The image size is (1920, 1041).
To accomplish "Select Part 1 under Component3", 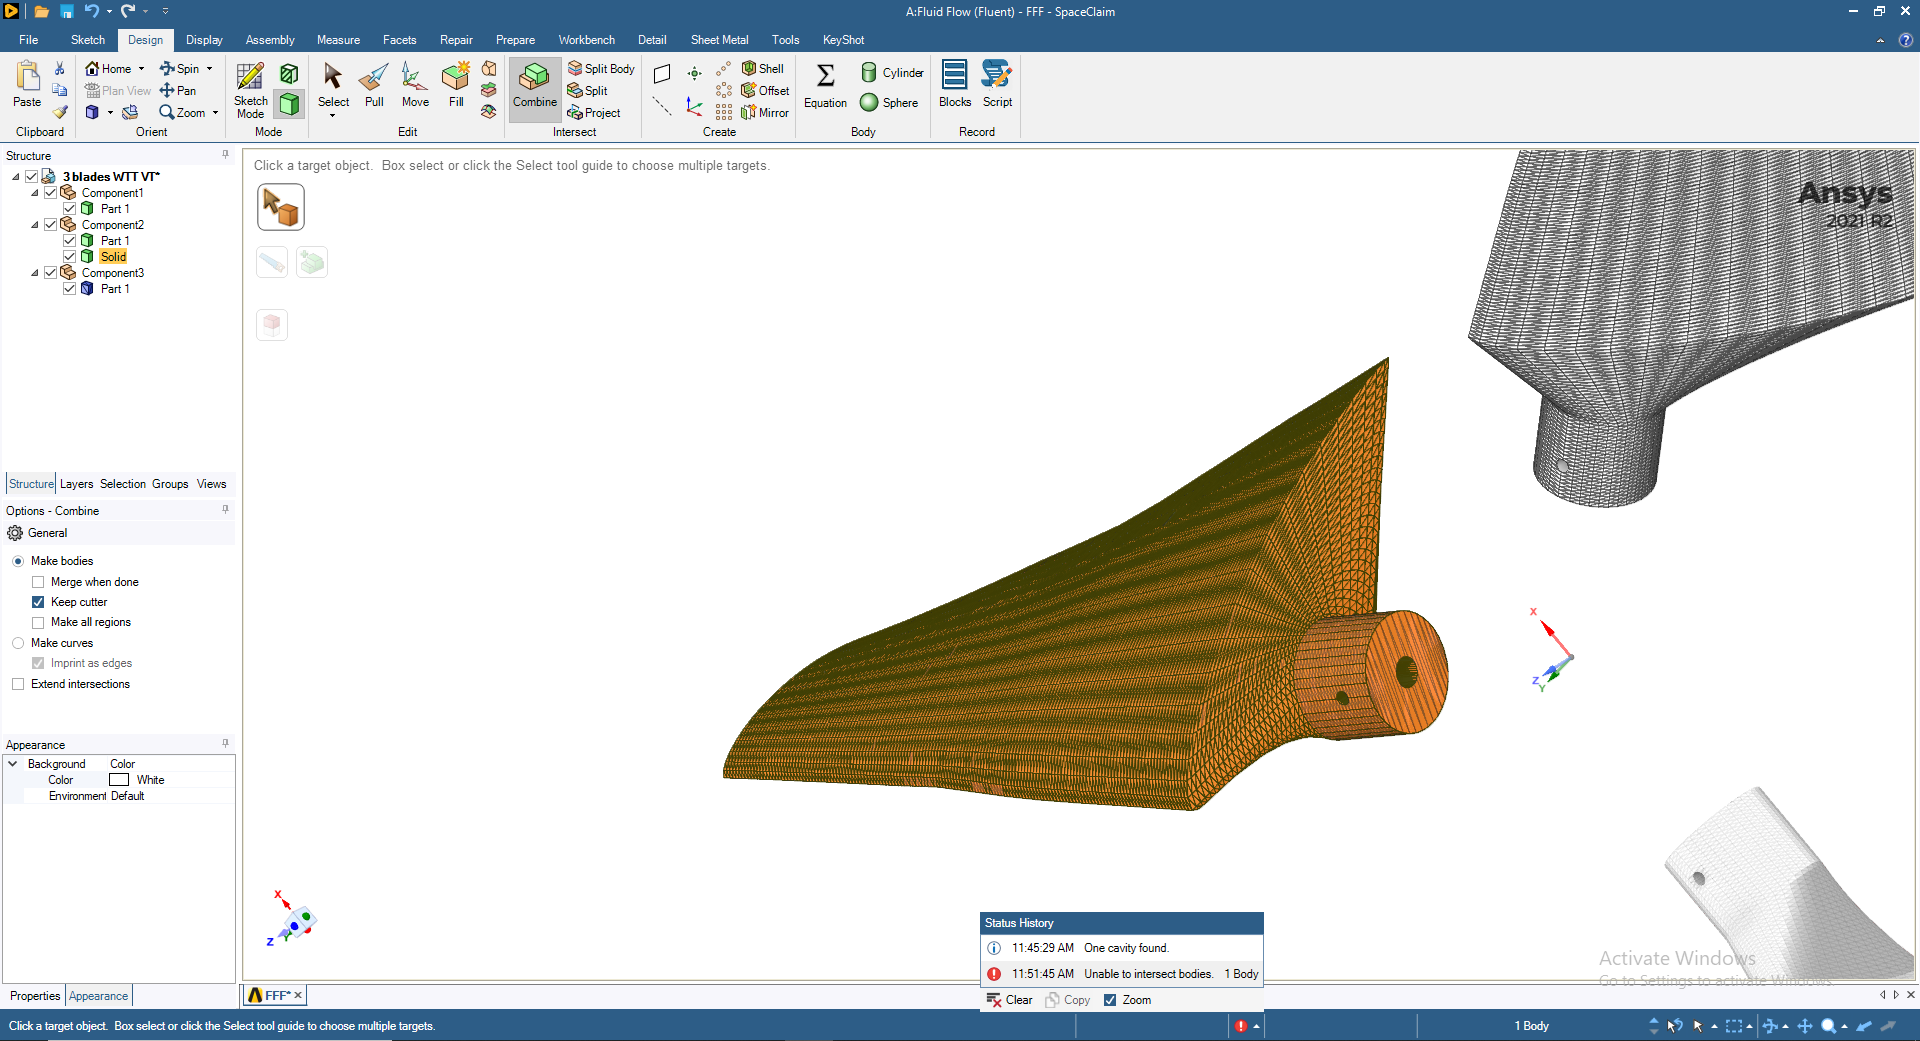I will (x=115, y=289).
